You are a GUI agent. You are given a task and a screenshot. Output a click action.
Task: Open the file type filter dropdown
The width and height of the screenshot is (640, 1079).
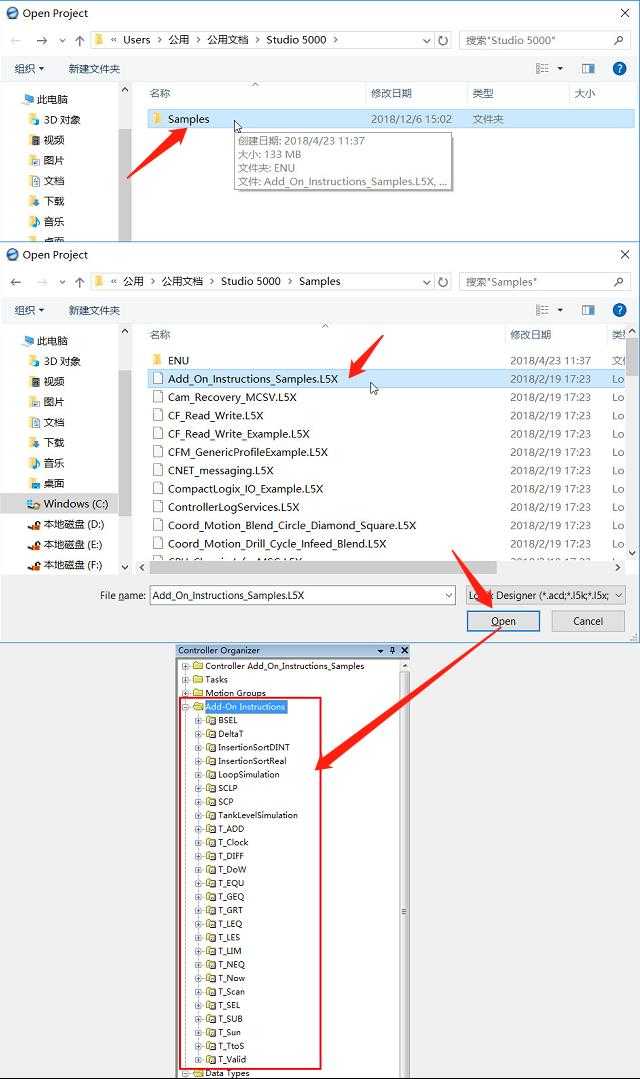click(546, 595)
